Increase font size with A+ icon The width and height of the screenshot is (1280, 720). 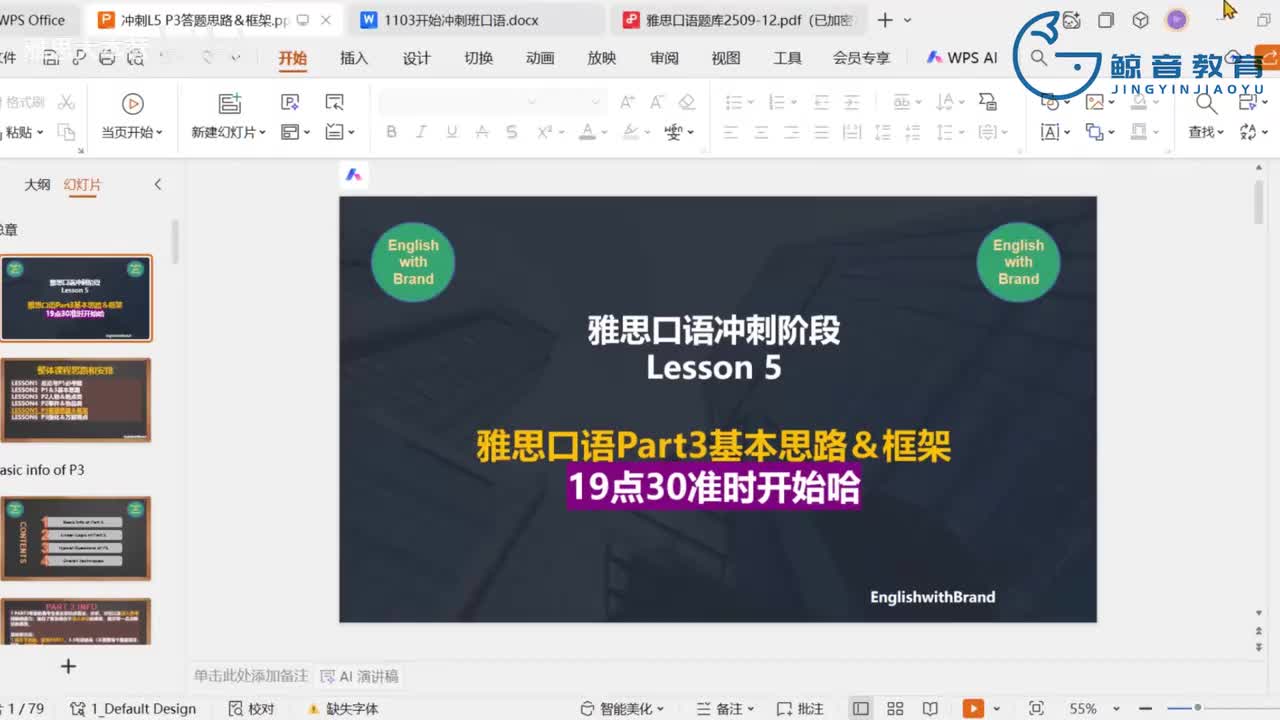627,102
